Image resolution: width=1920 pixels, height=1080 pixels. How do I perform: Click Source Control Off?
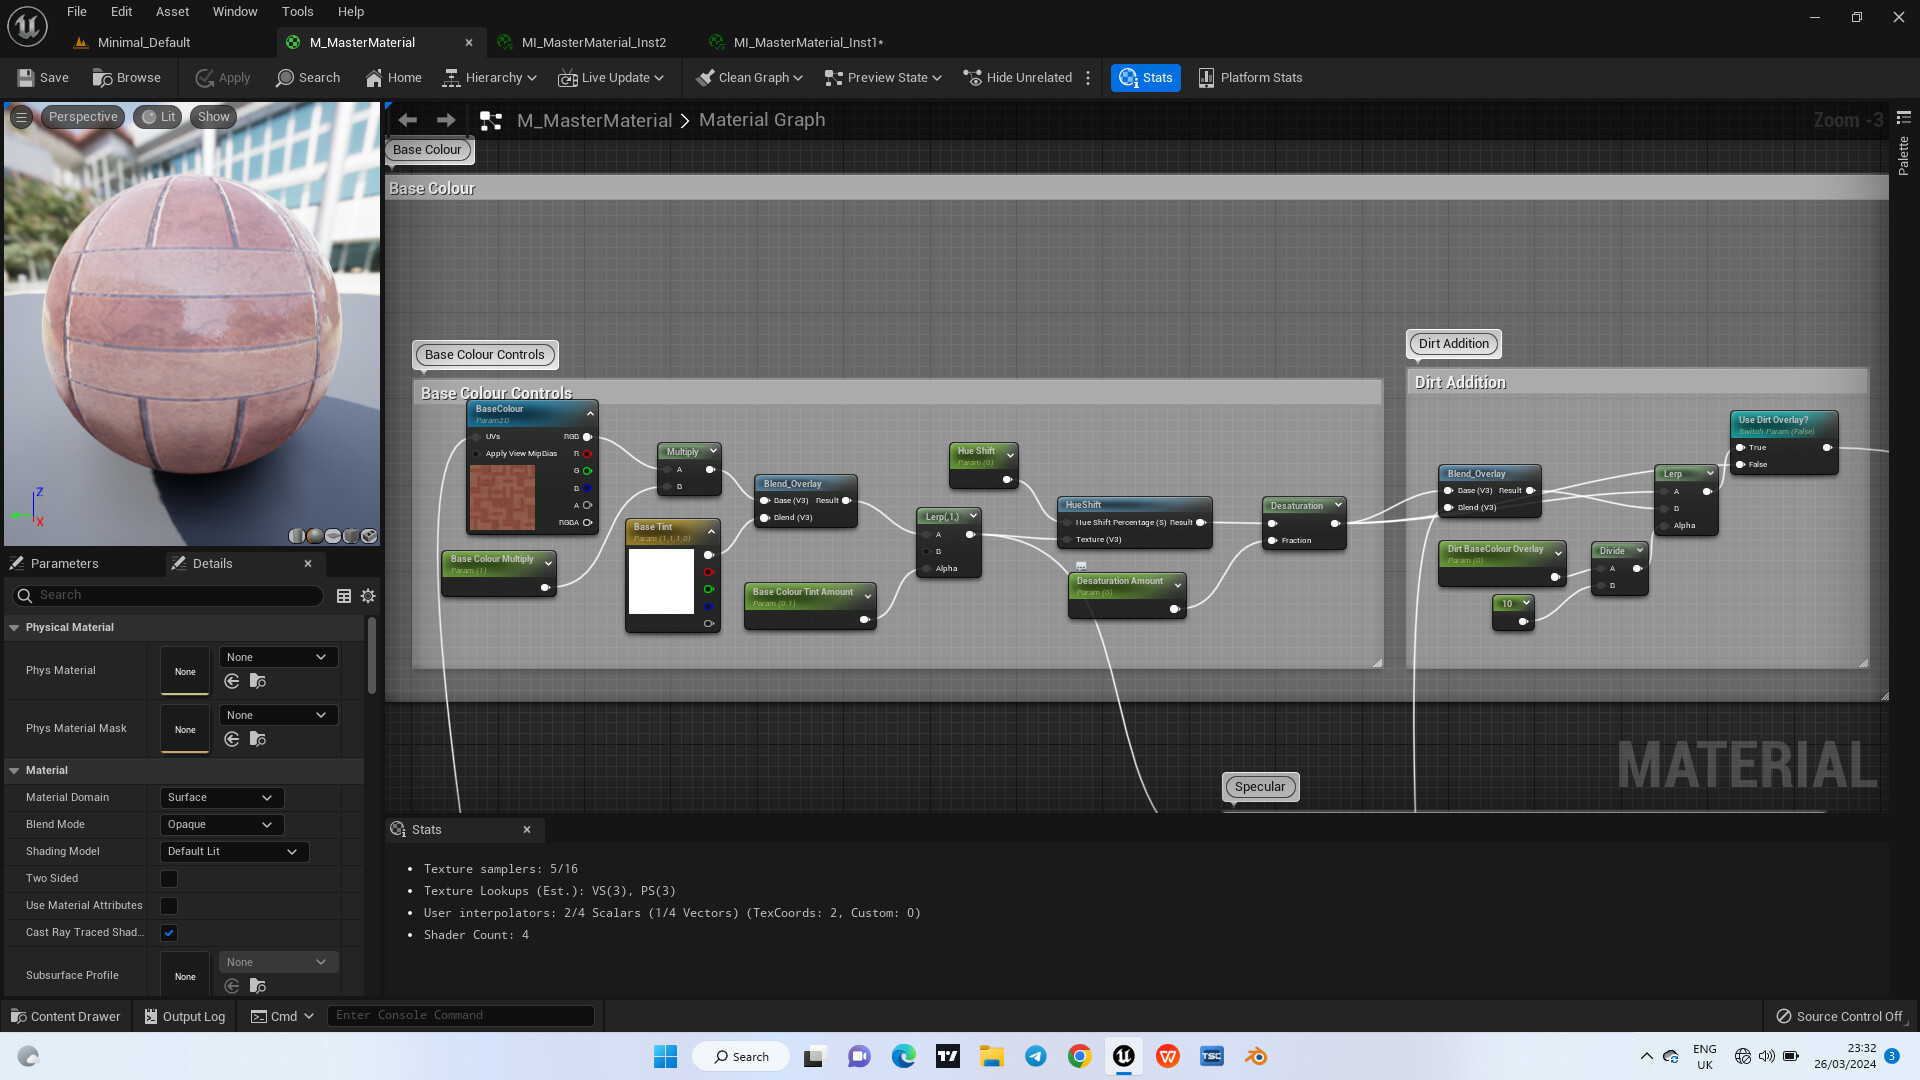1839,1015
